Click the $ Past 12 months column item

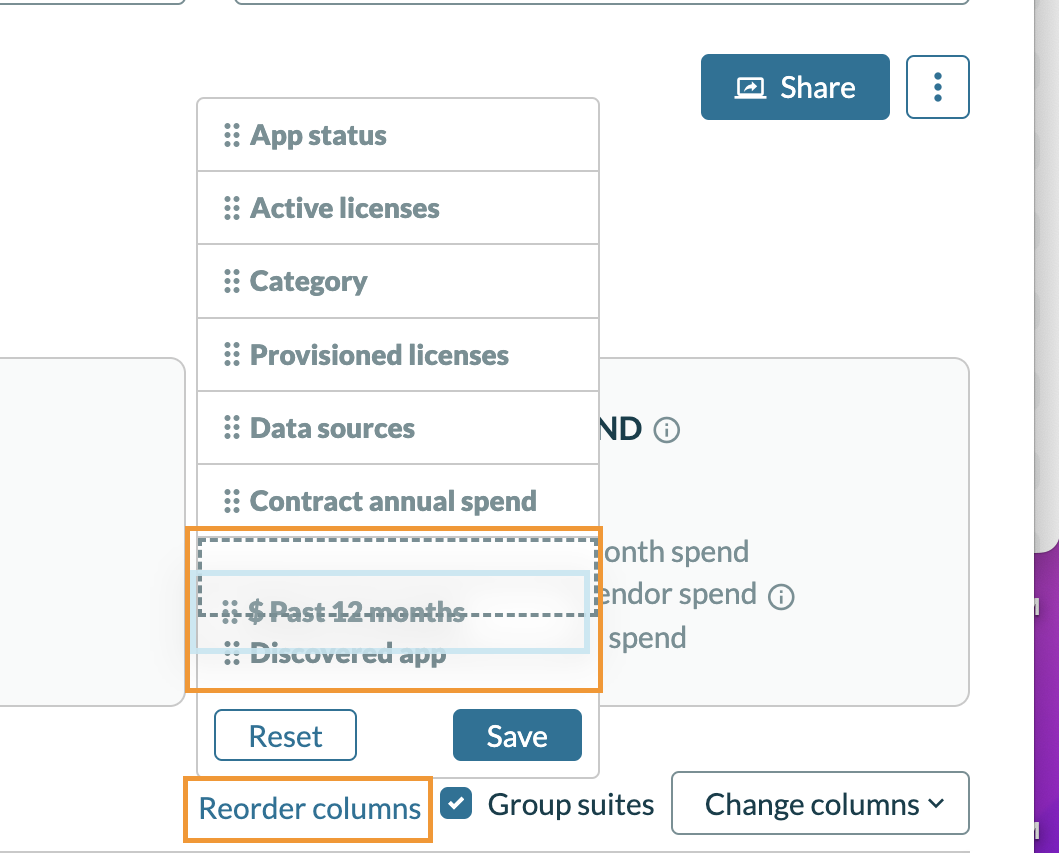click(356, 611)
